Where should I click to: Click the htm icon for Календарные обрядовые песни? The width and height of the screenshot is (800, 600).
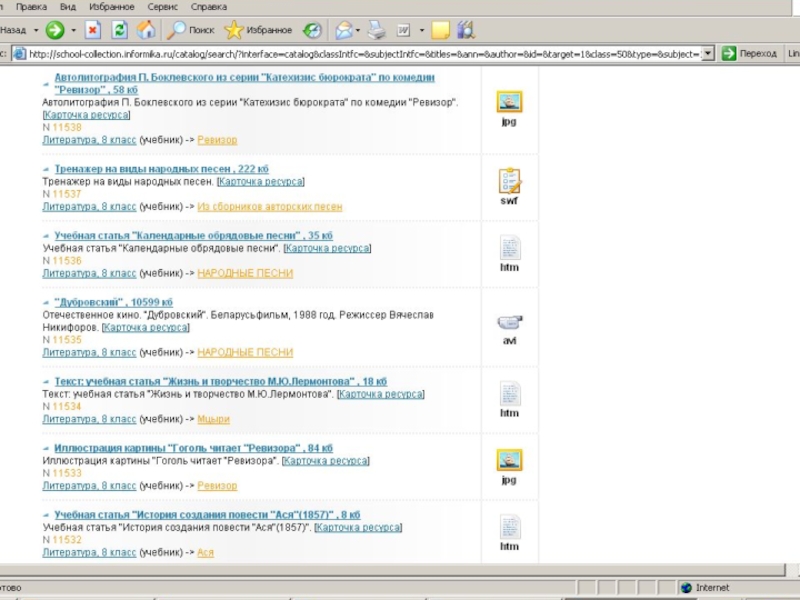click(510, 248)
